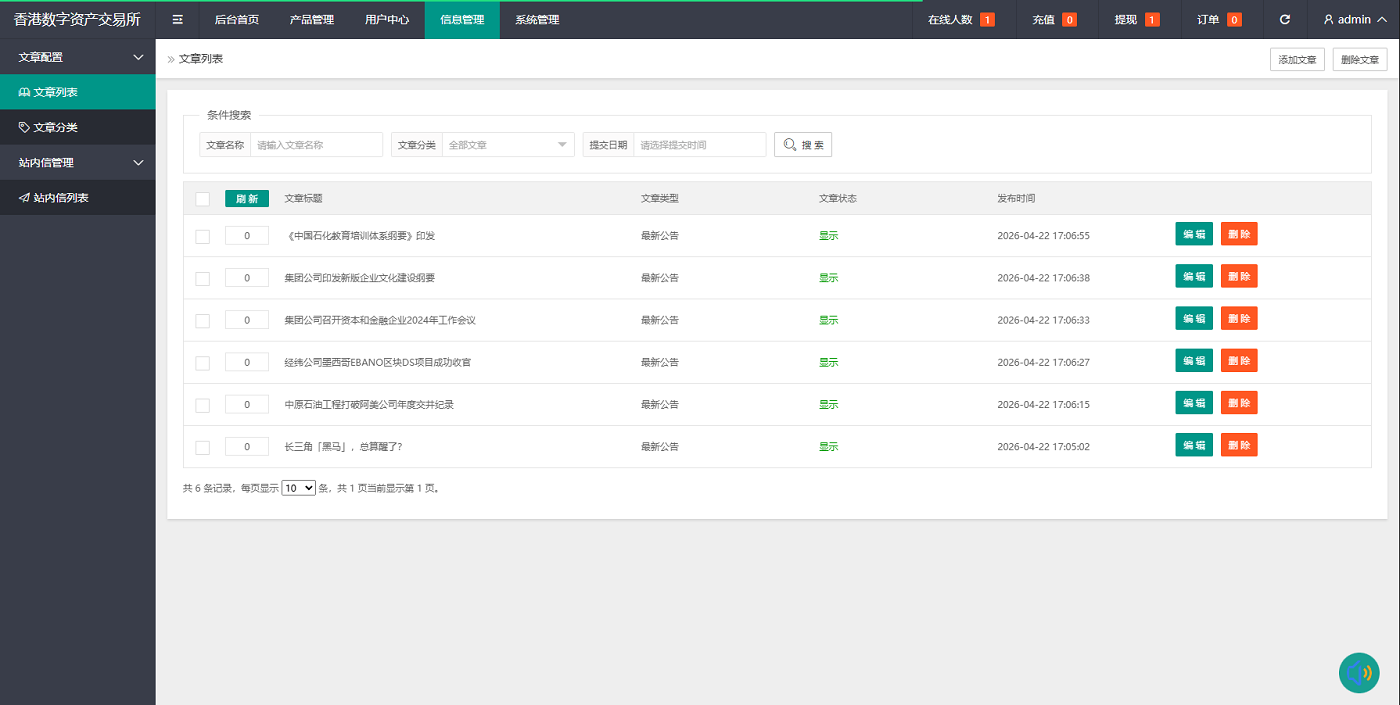Click the withdrawal notification badge

click(1152, 20)
